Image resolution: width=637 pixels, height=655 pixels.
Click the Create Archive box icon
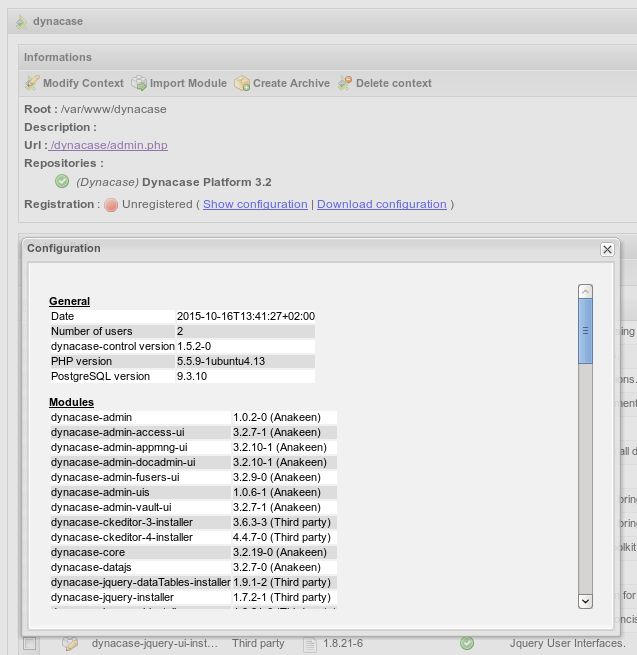point(242,83)
